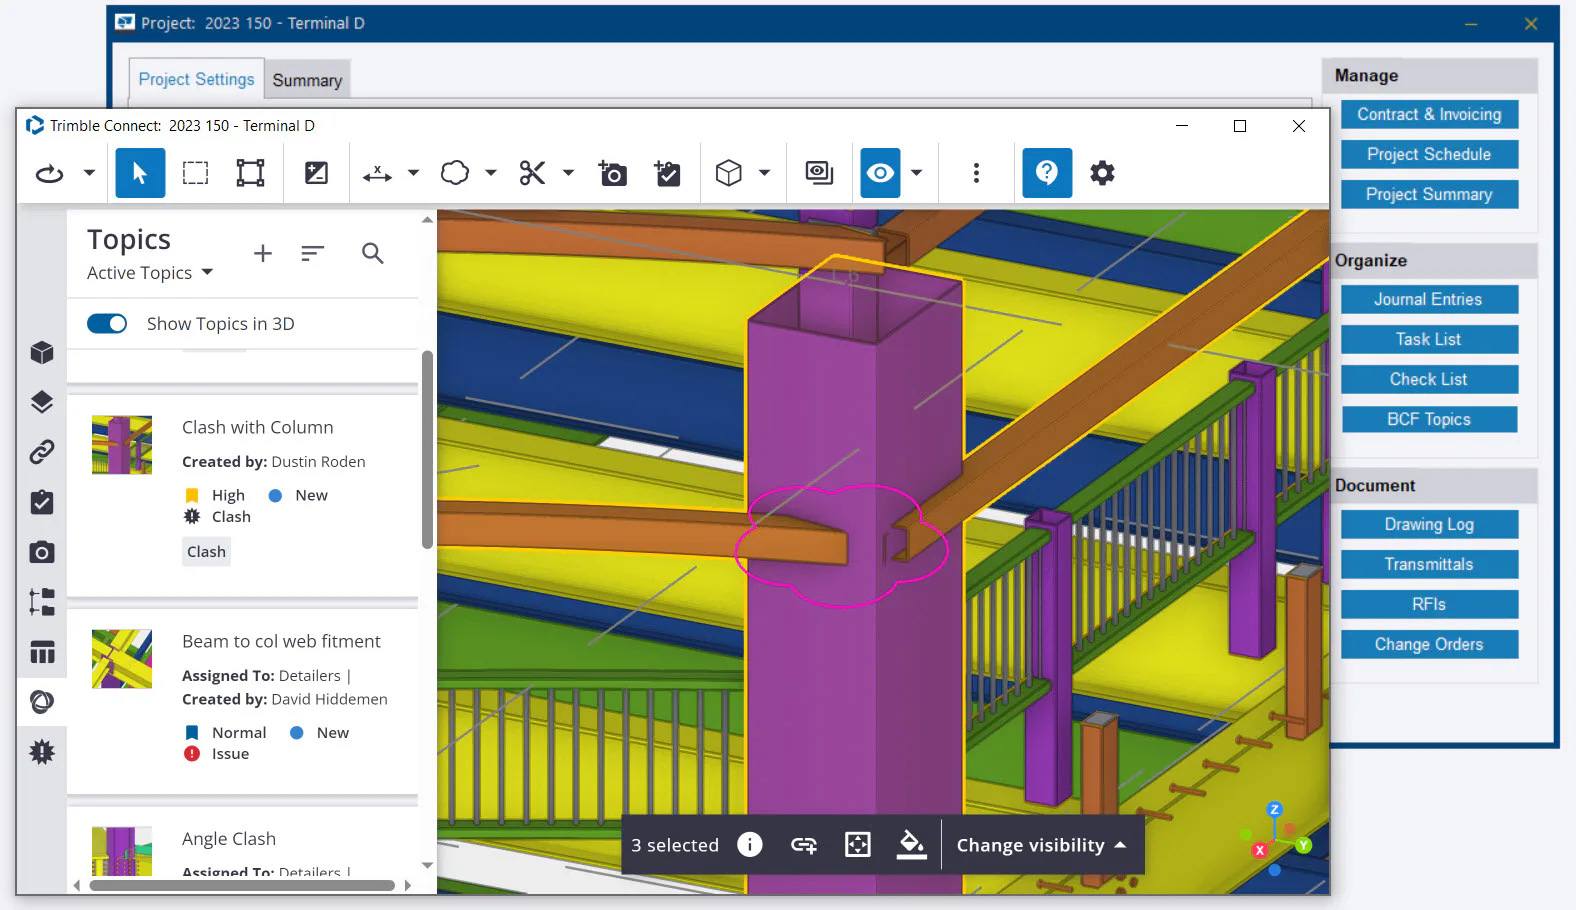Open Help with the question mark icon
This screenshot has height=910, width=1576.
coord(1047,173)
